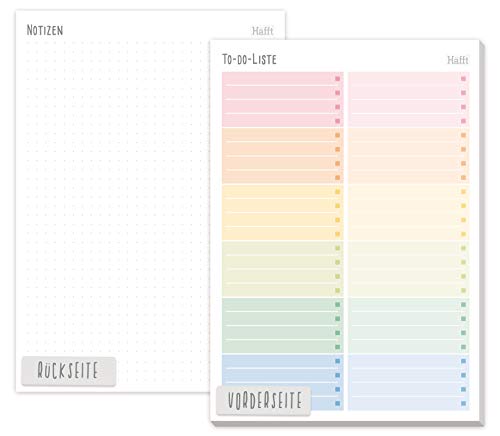
Task: Mark the first dark-green checkbox in right column
Action: pos(463,305)
